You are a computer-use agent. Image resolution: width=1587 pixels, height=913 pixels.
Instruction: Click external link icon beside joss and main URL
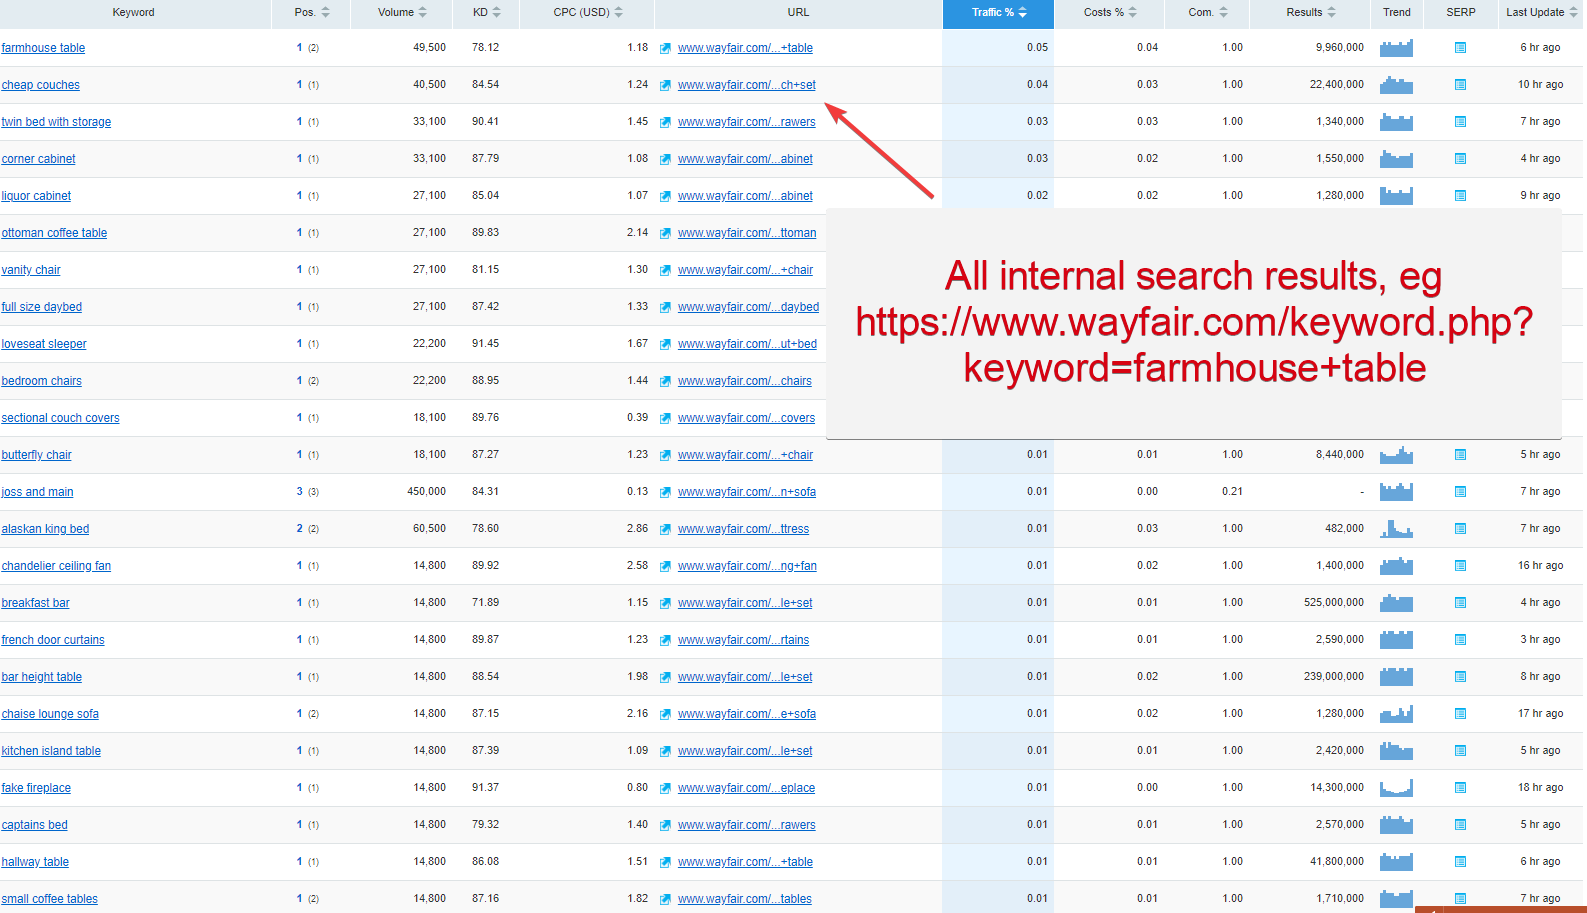click(x=665, y=492)
